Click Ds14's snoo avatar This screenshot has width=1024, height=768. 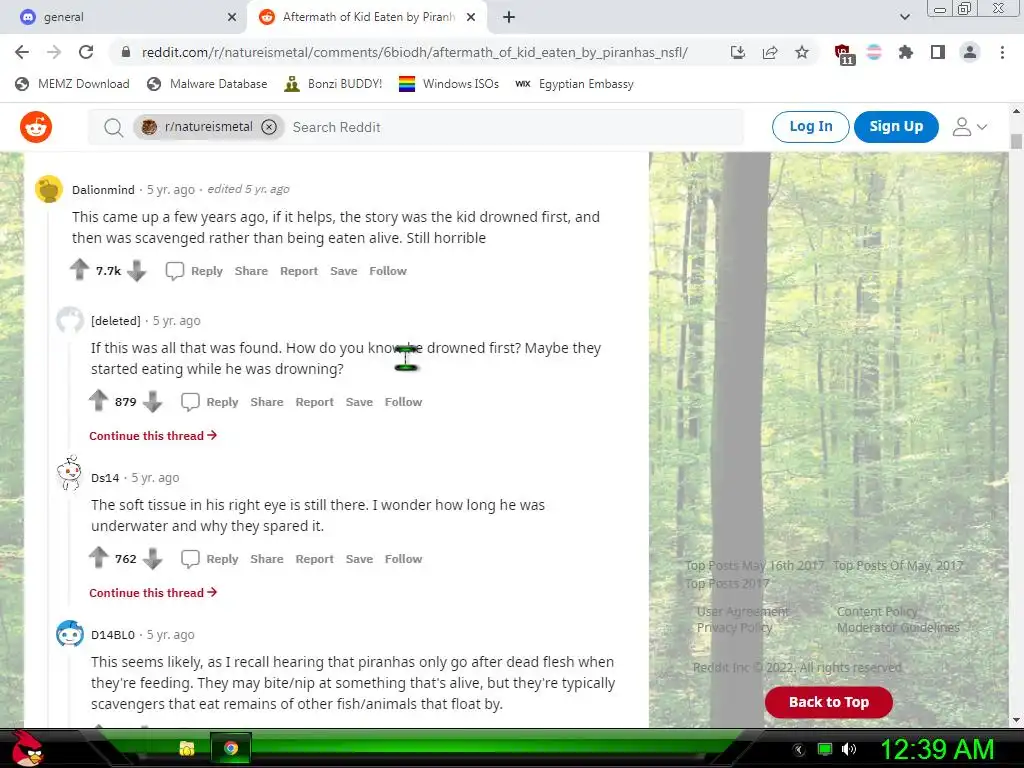pyautogui.click(x=69, y=472)
